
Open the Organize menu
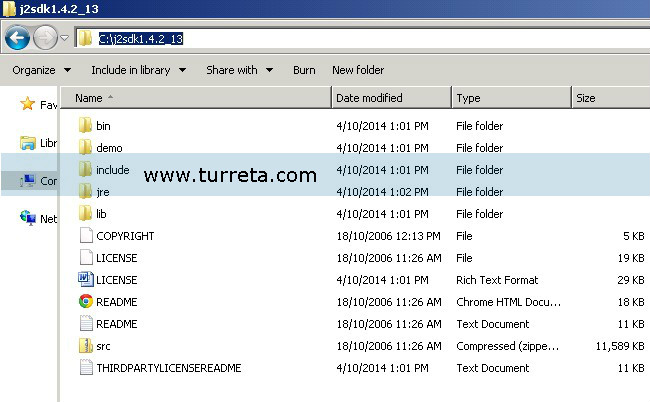tap(41, 70)
